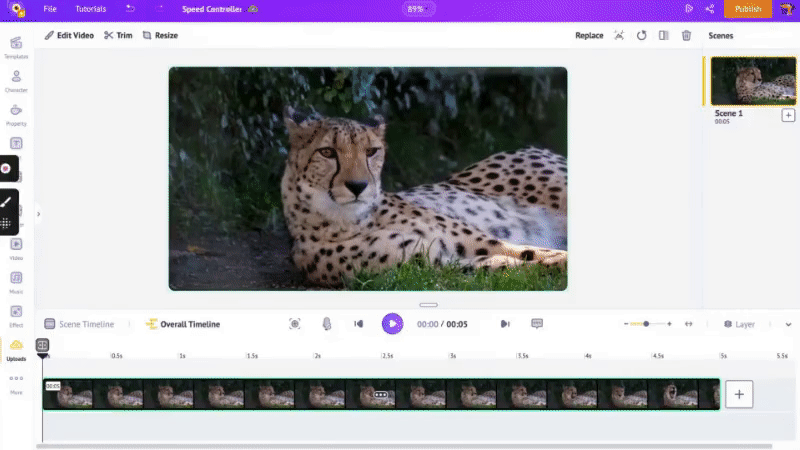Screen dimensions: 800x450
Task: Select the Scene 1 thumbnail
Action: [x=753, y=81]
